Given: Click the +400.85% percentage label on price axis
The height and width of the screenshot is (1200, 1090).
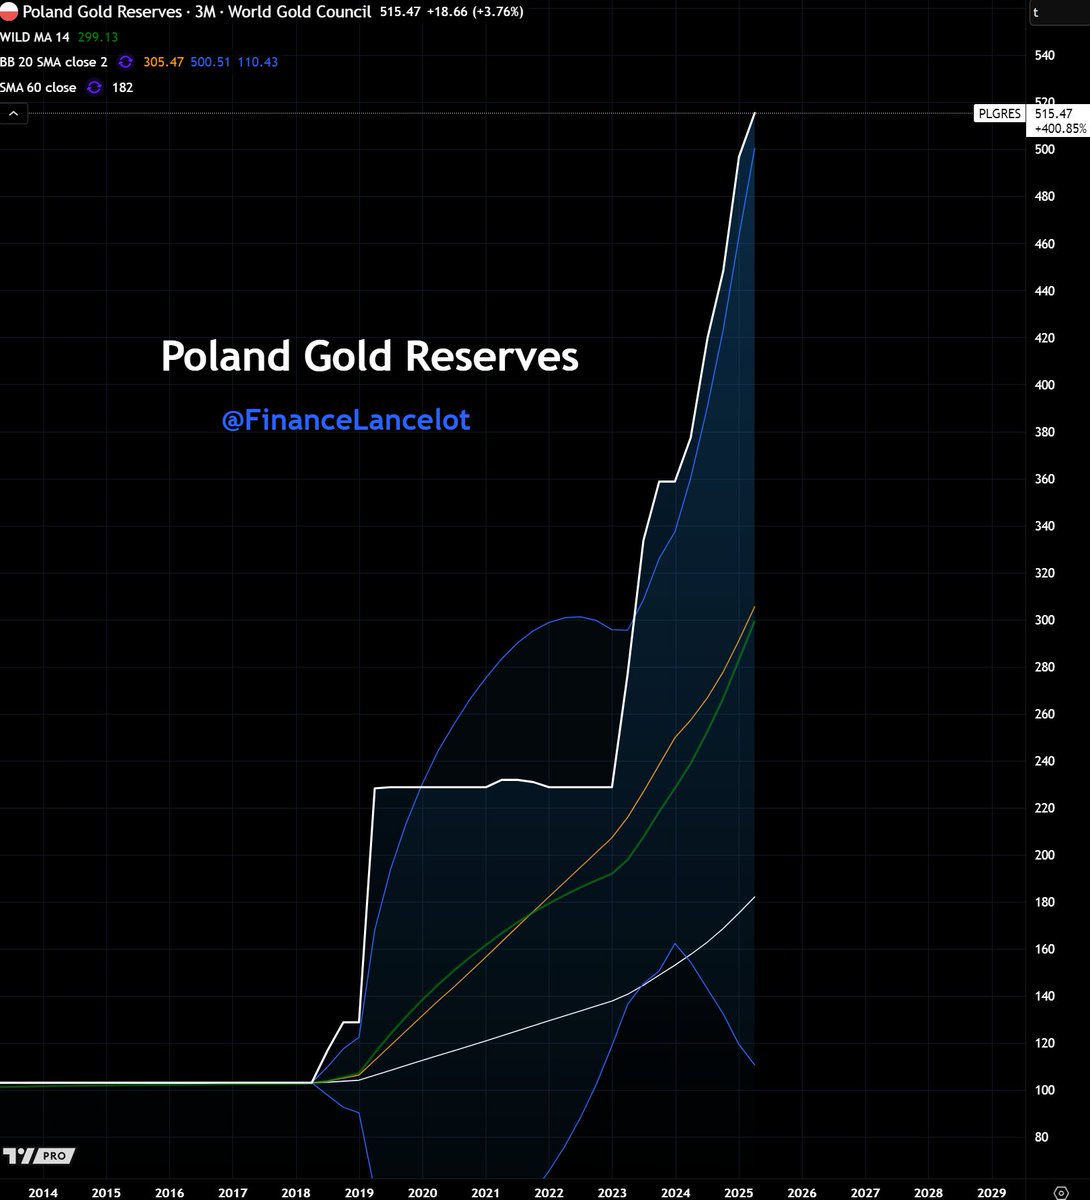Looking at the screenshot, I should (x=1058, y=129).
